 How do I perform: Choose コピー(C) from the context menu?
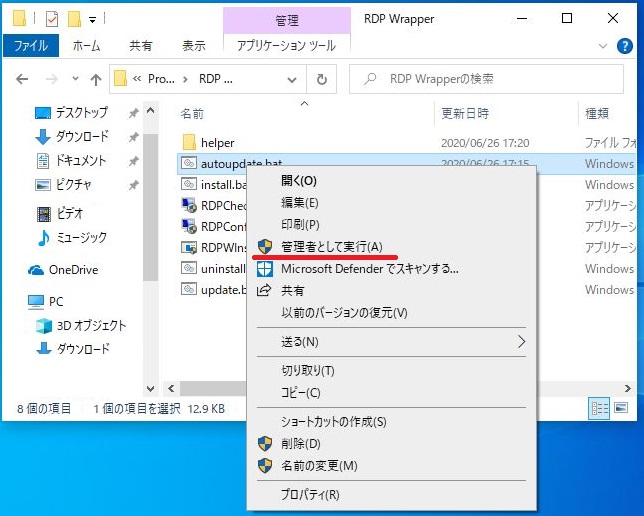(x=391, y=393)
